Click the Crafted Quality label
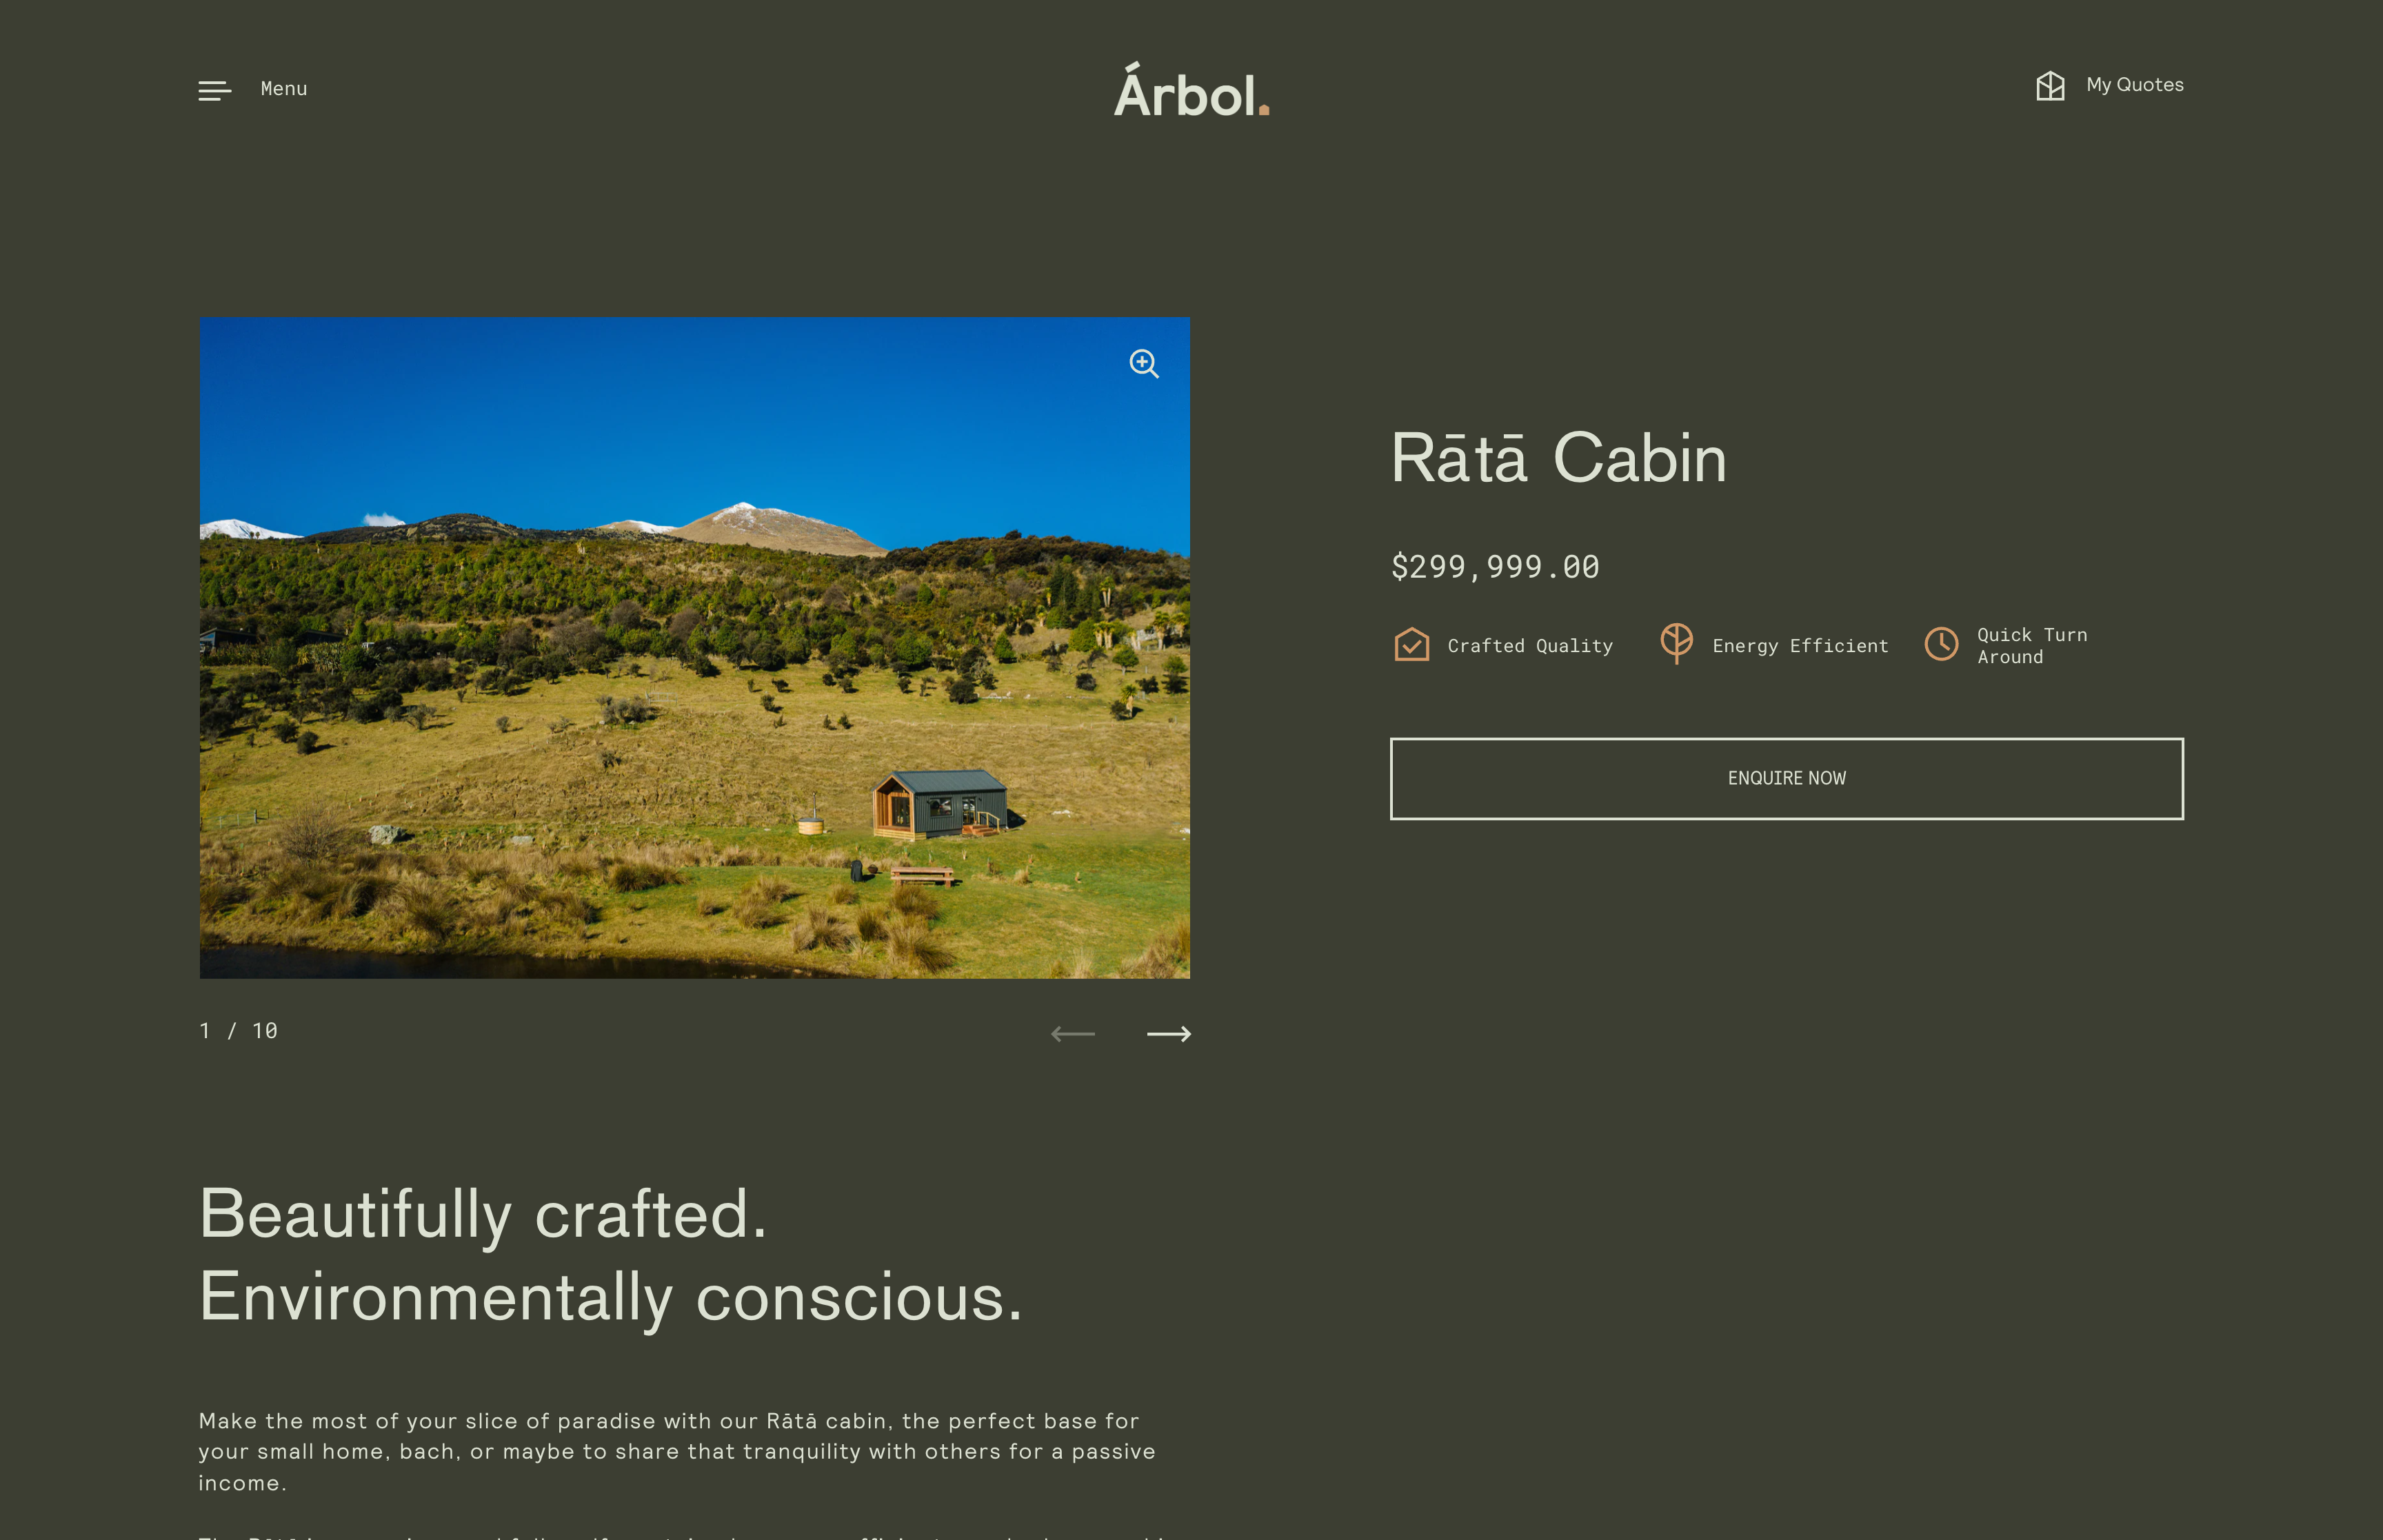Screen dimensions: 2383x1540 point(1530,645)
